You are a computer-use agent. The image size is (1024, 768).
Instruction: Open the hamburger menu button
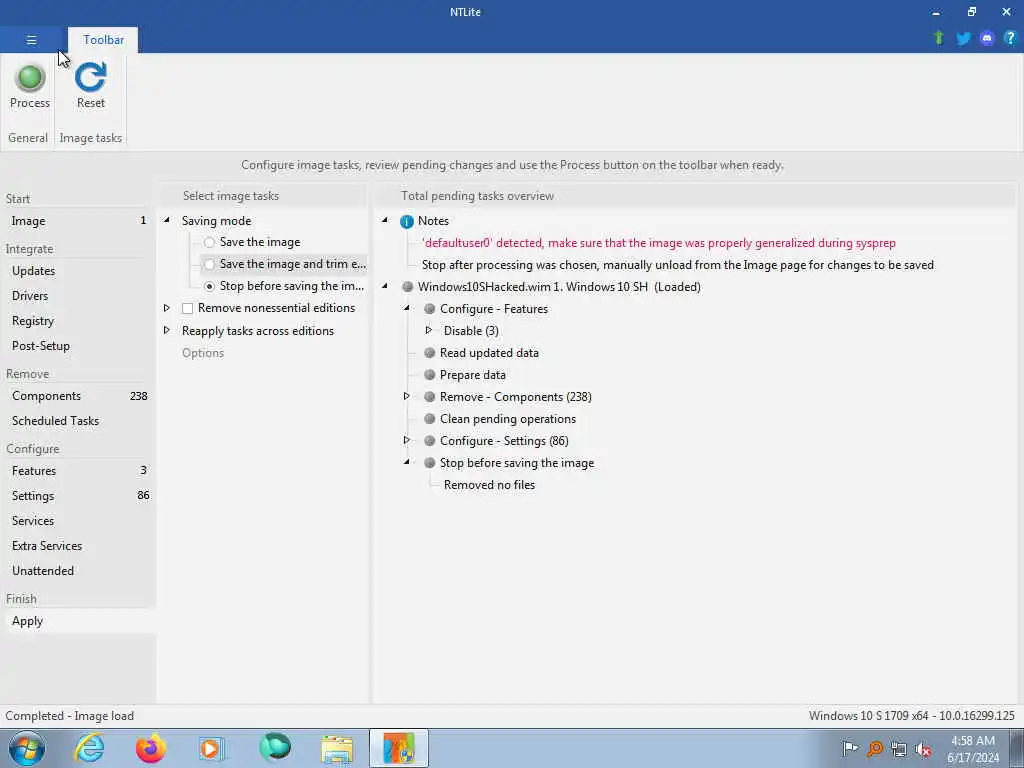[x=31, y=40]
